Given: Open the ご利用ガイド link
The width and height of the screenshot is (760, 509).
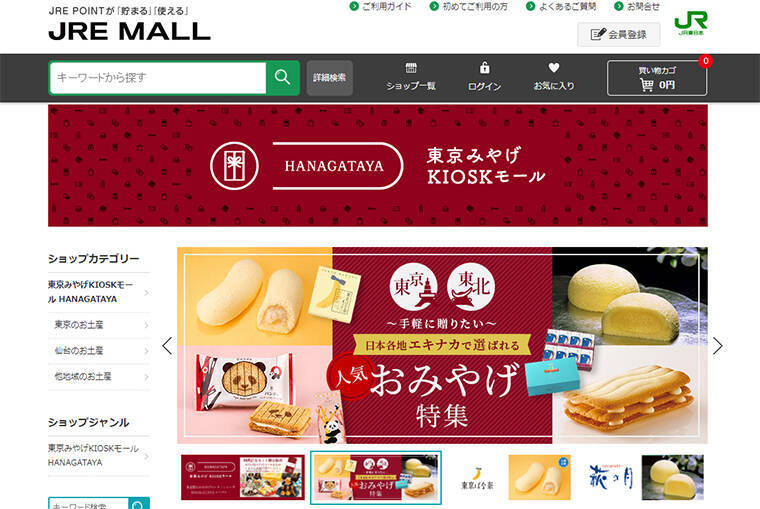Looking at the screenshot, I should [x=381, y=6].
